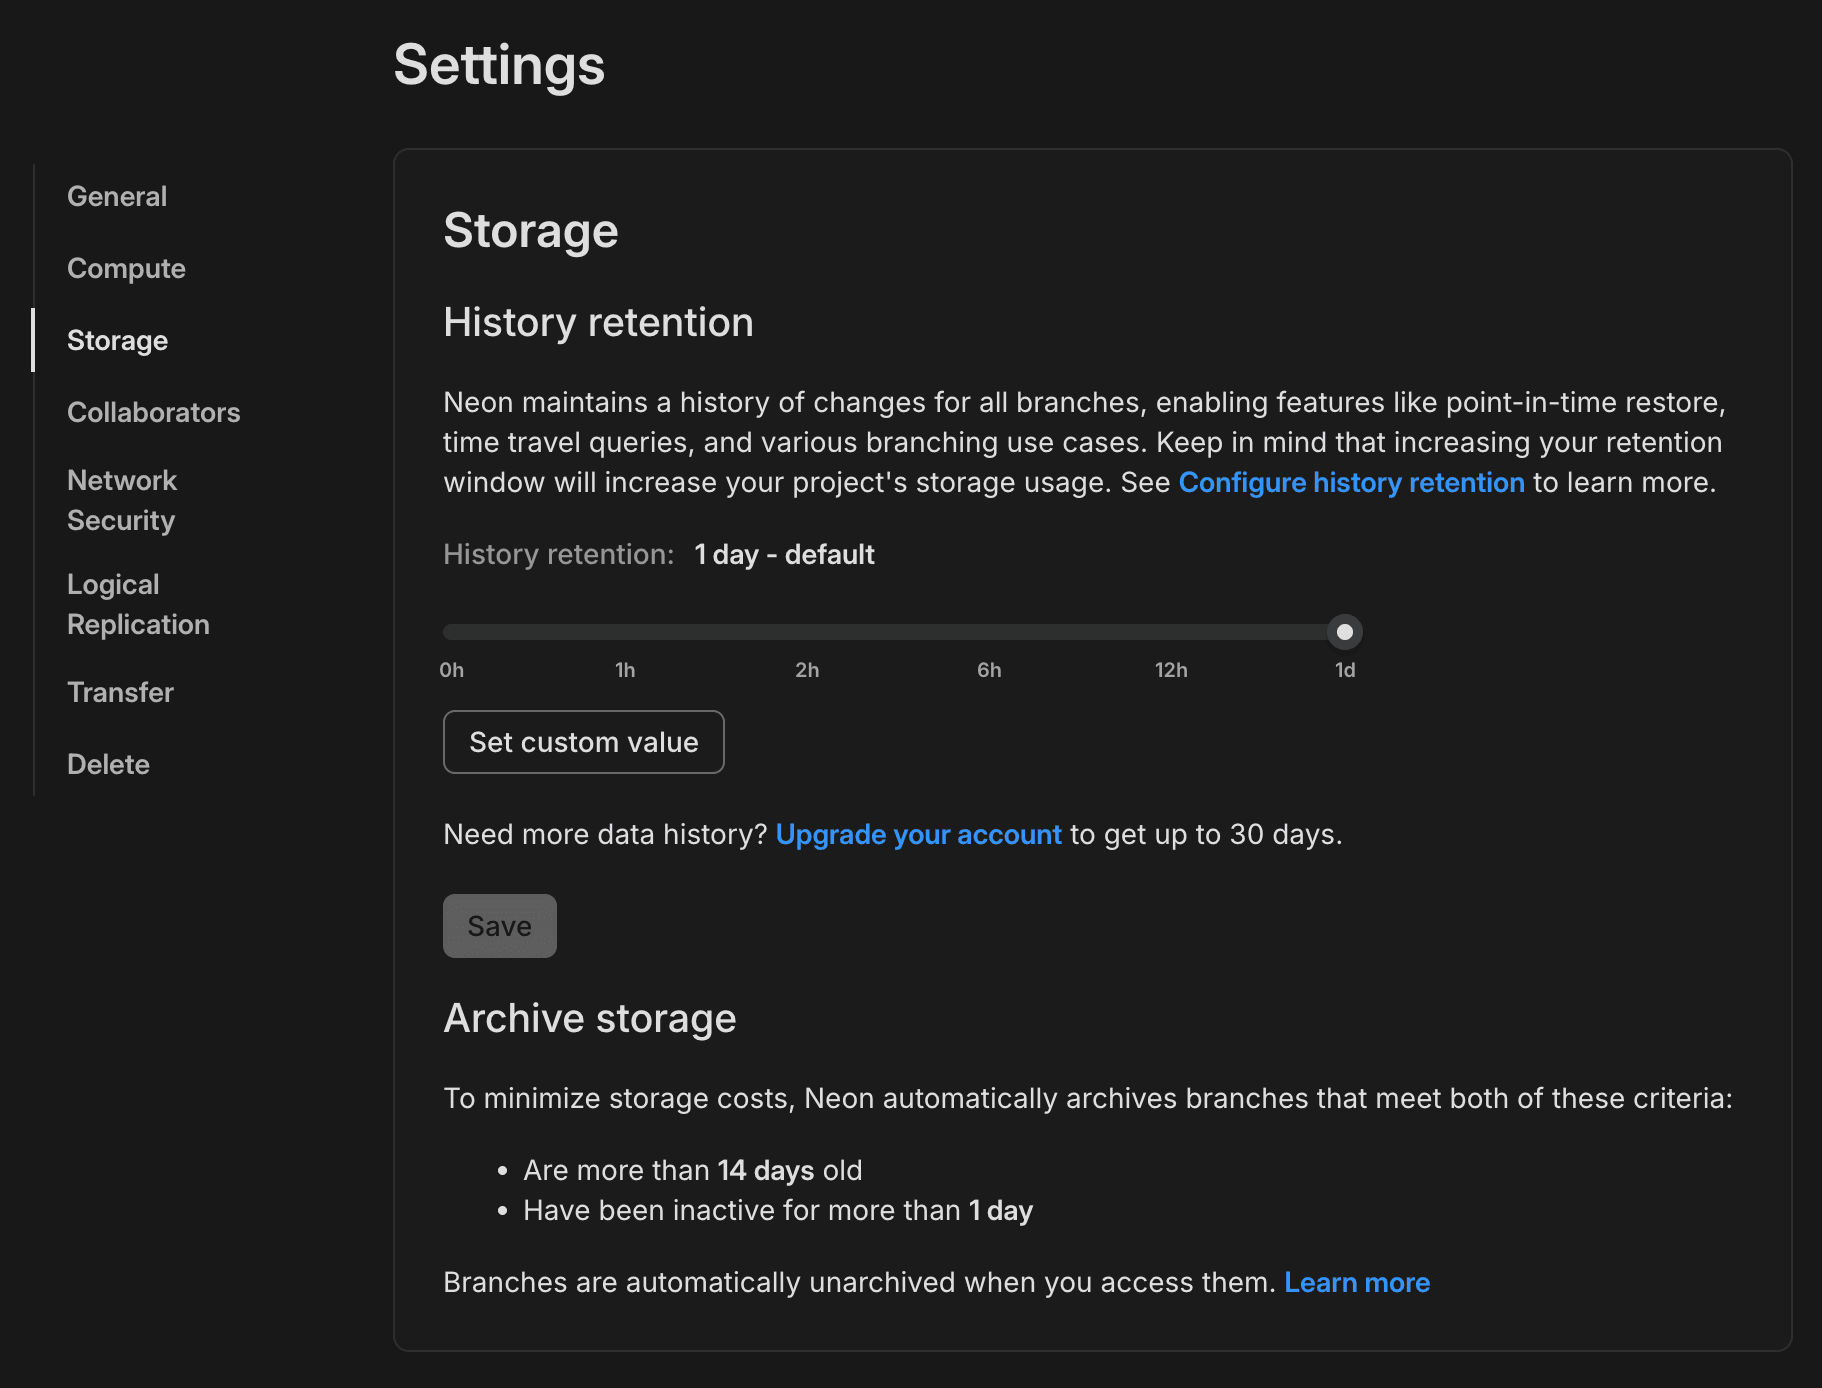Click Learn more about archive storage
Screen dimensions: 1822x1388
pos(1356,1282)
